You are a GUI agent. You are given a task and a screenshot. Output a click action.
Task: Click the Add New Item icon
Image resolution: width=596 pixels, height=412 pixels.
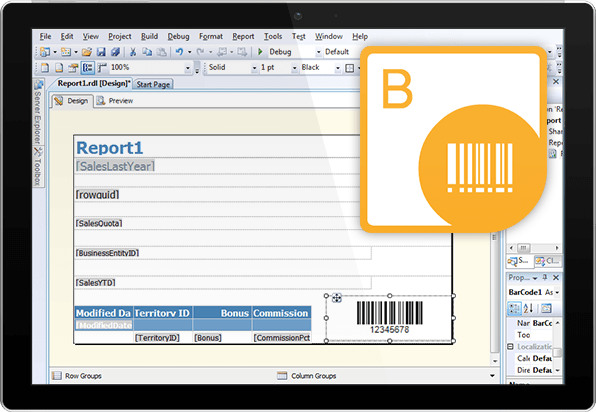[66, 52]
